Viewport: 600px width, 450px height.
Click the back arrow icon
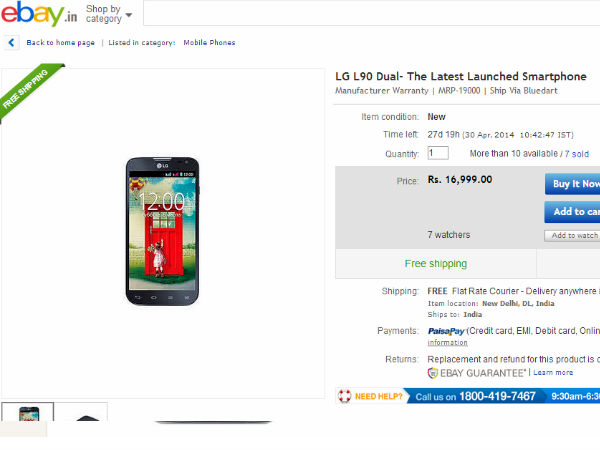pyautogui.click(x=12, y=43)
